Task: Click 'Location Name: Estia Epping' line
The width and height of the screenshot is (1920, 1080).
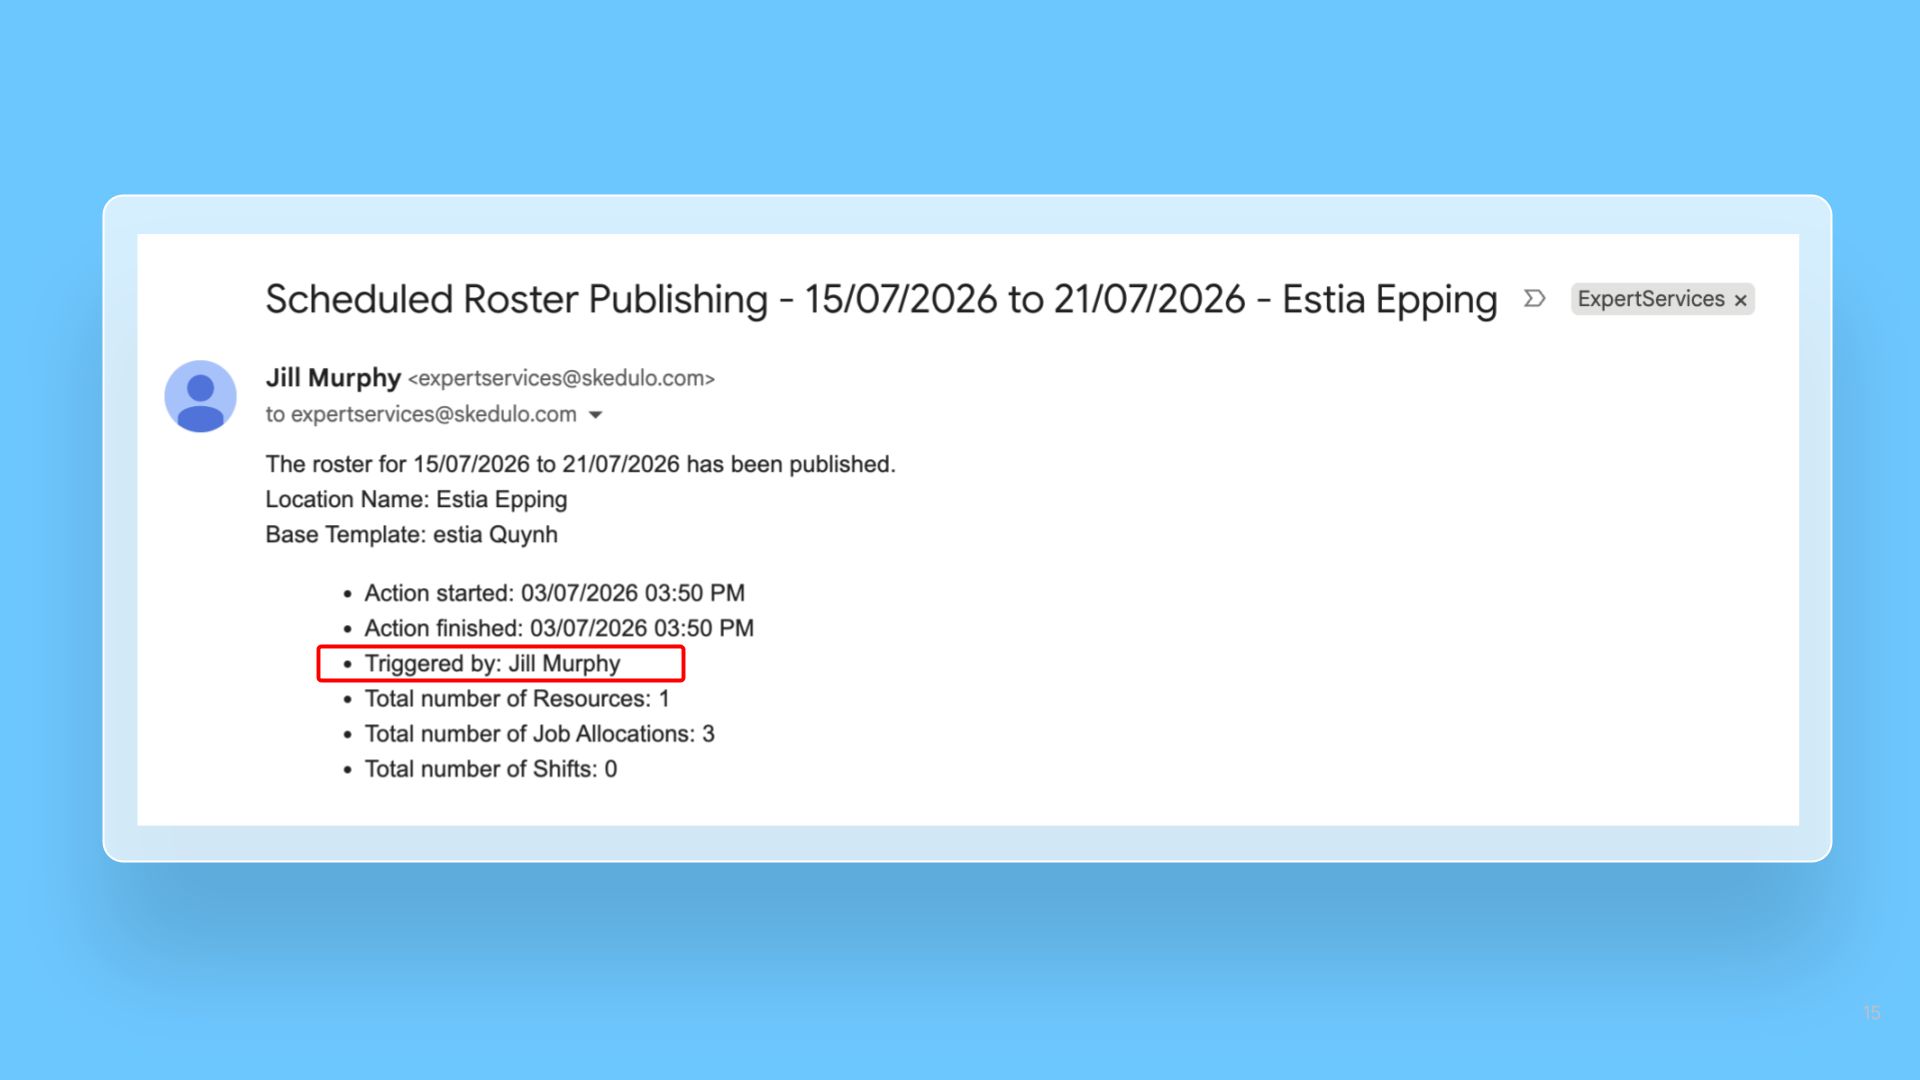Action: pyautogui.click(x=416, y=499)
